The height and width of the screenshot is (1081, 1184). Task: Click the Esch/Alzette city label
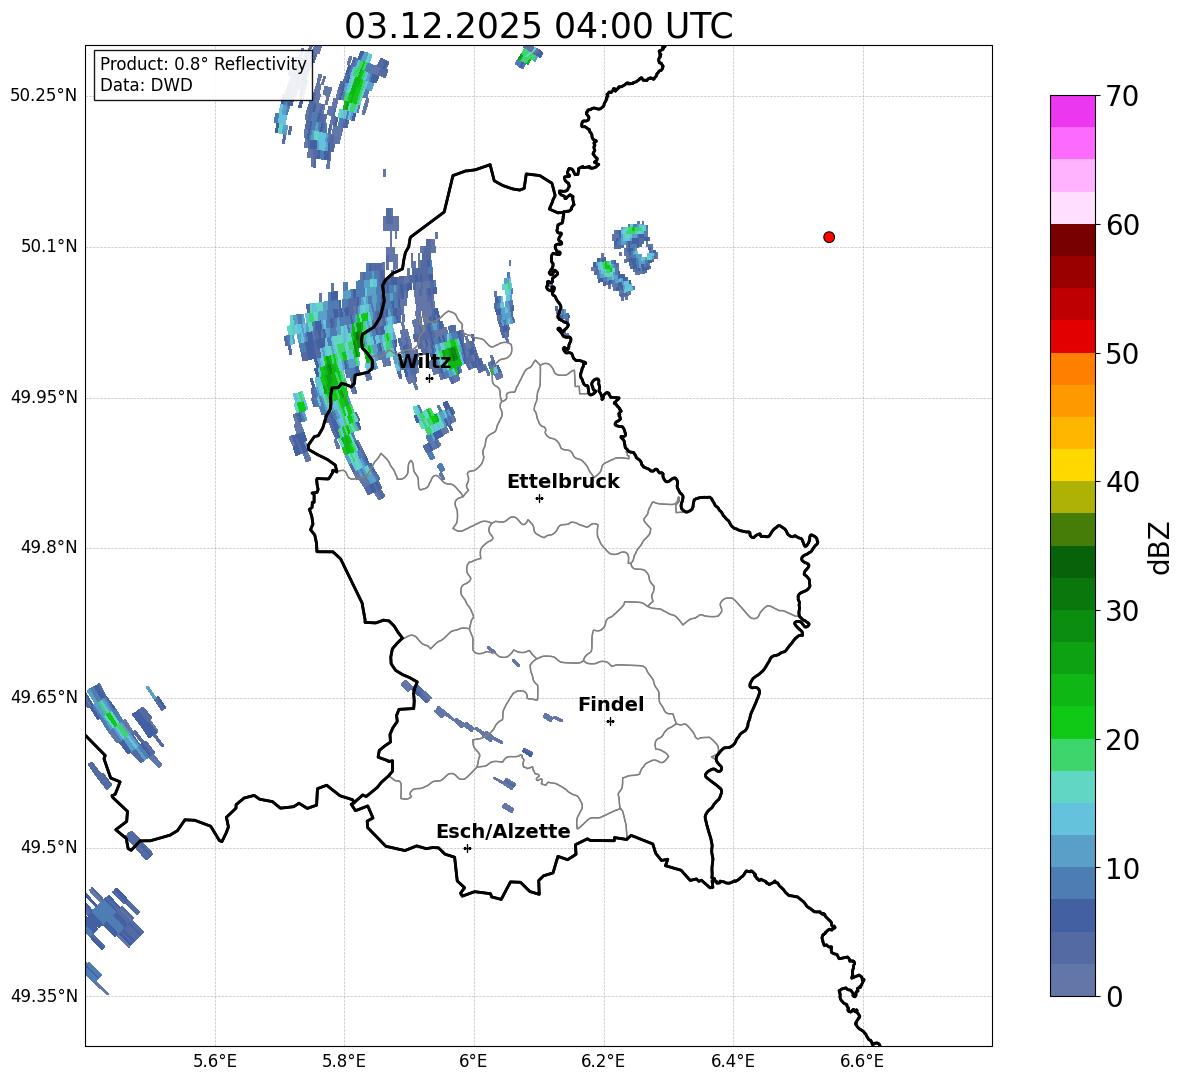coord(503,831)
